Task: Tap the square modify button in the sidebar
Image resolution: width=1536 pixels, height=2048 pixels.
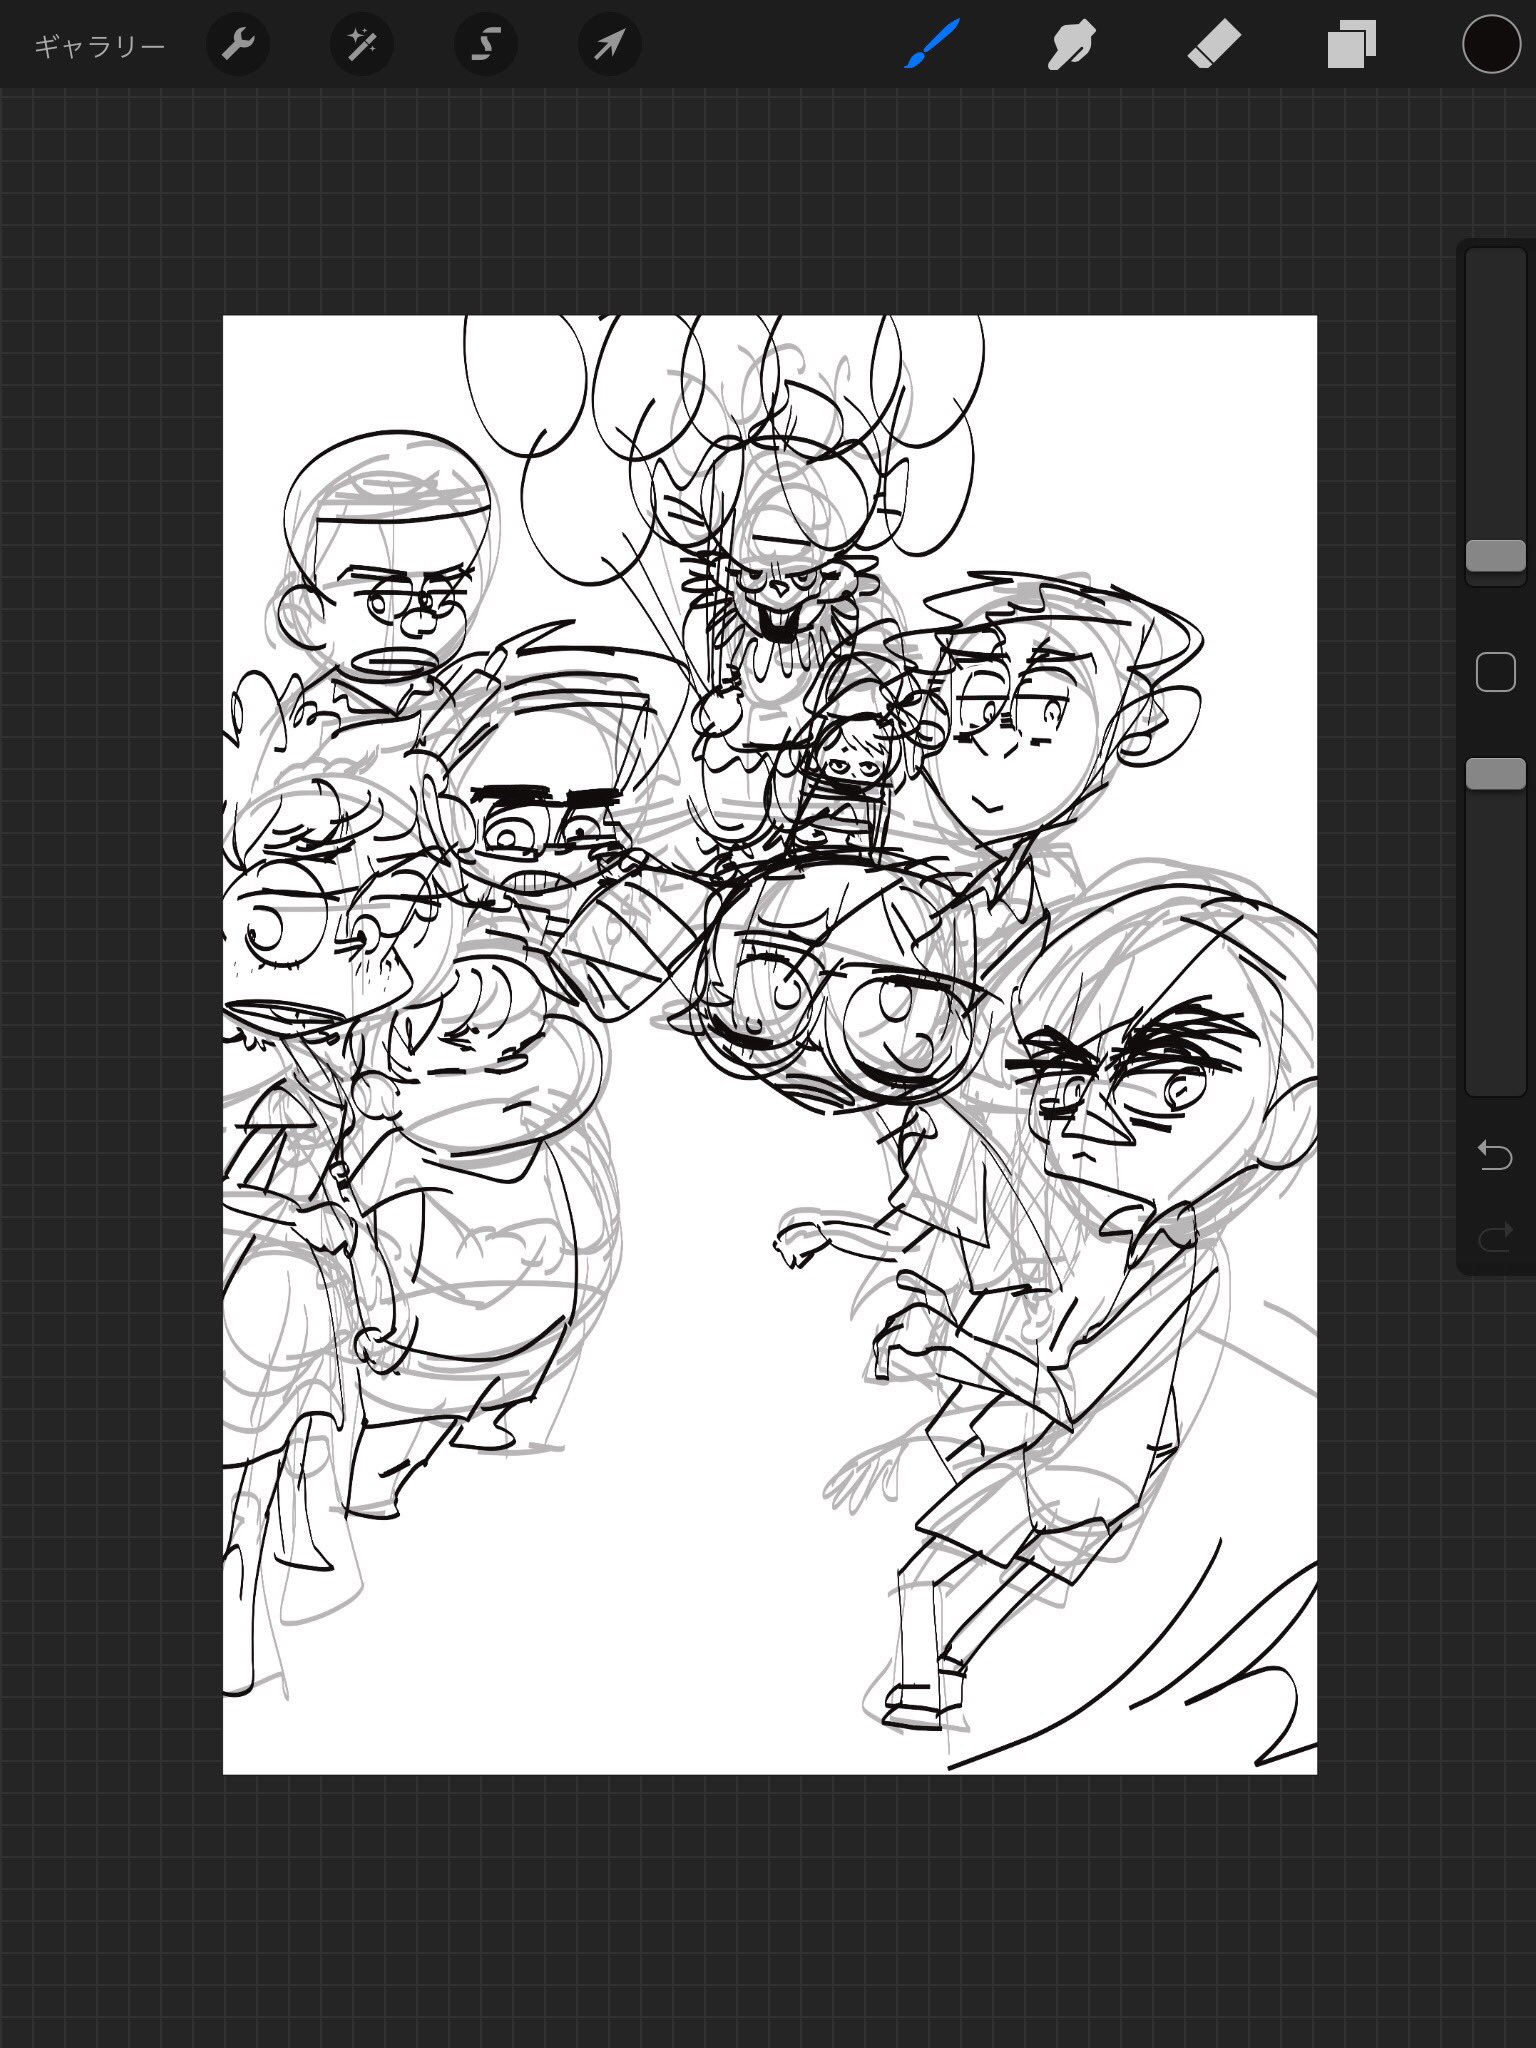Action: coord(1495,672)
